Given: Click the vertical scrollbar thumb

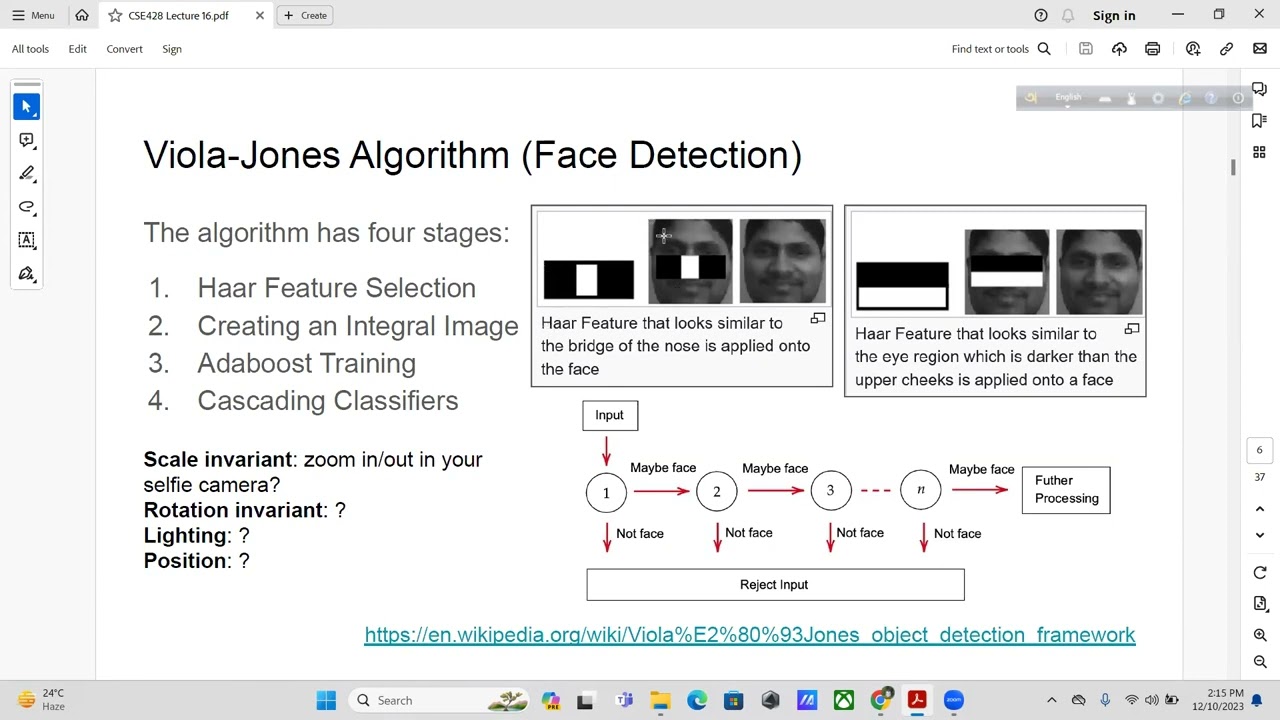Looking at the screenshot, I should point(1233,167).
